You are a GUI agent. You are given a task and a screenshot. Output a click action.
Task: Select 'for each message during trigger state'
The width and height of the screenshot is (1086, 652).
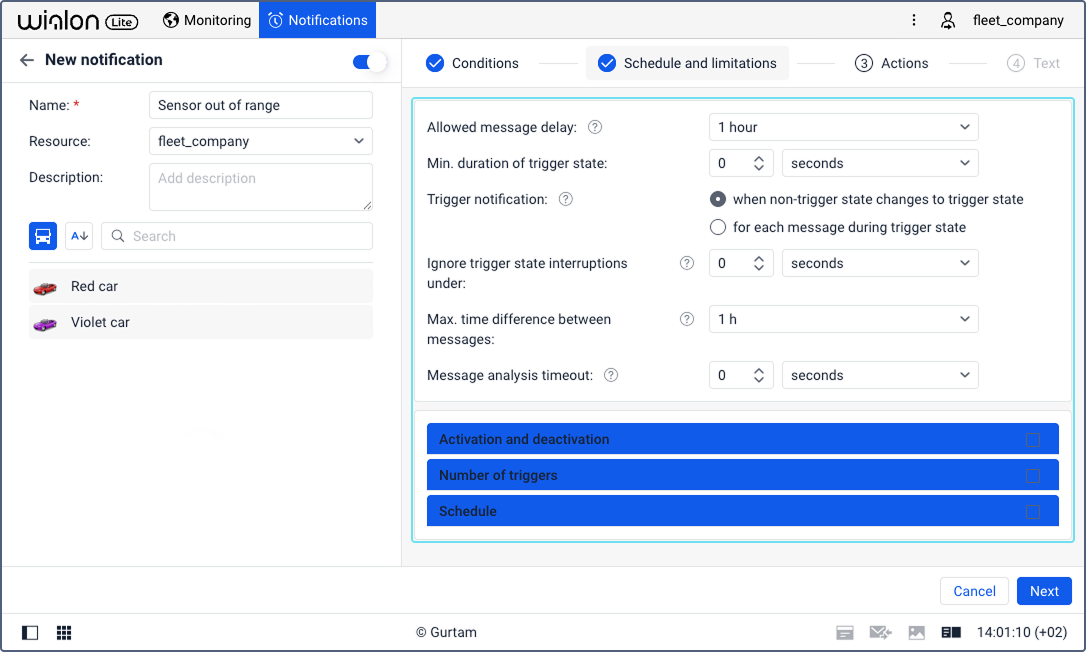pos(717,227)
